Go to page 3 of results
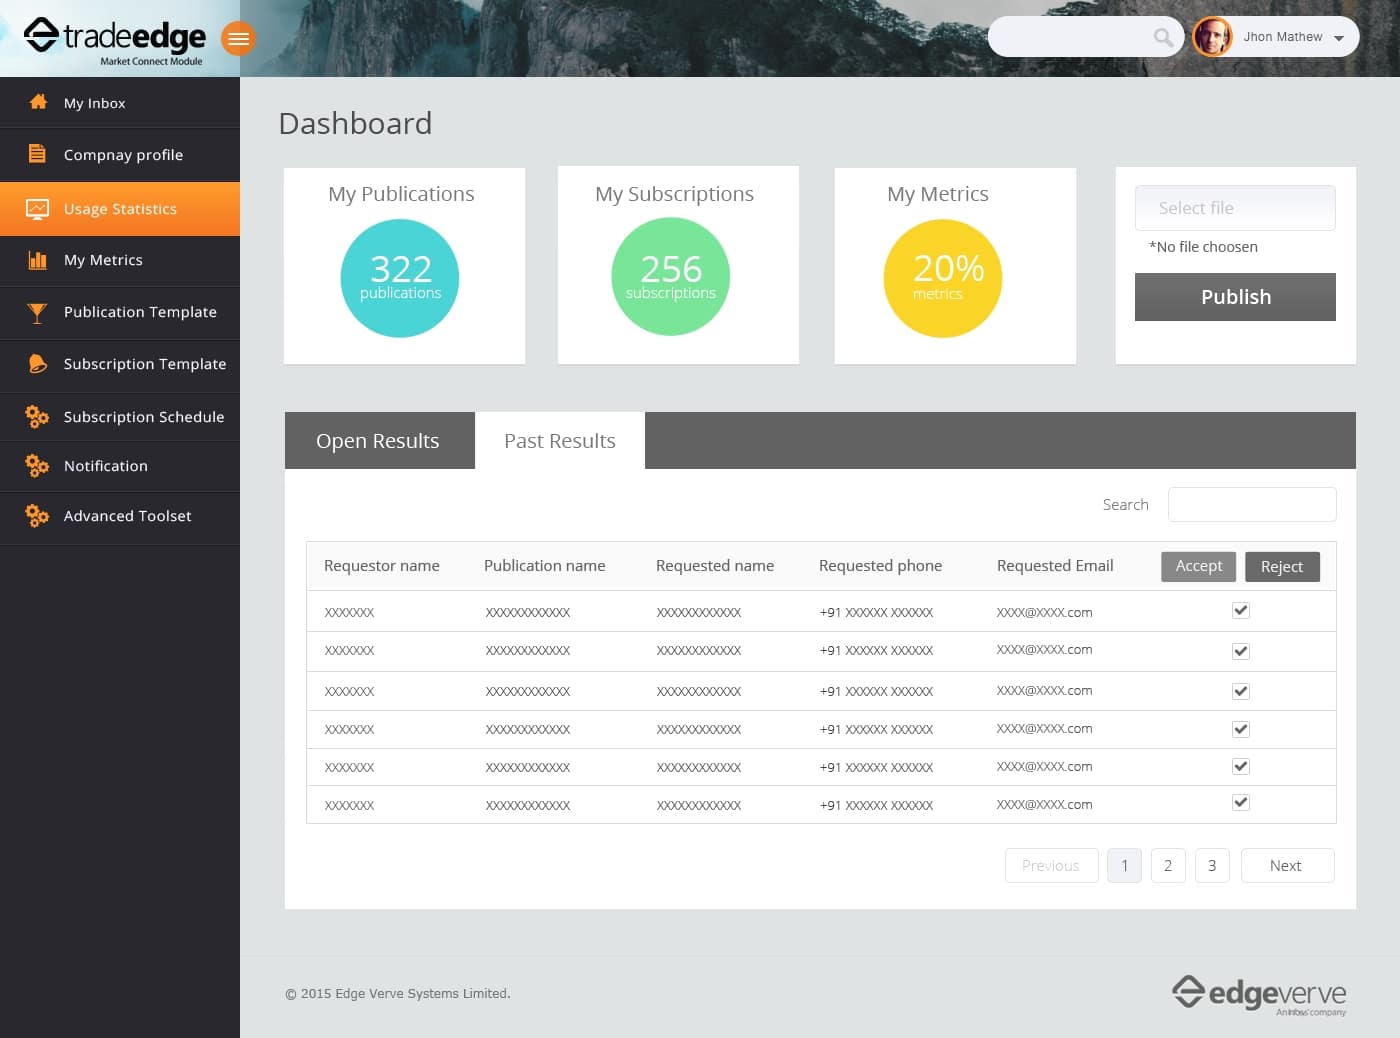Viewport: 1400px width, 1038px height. tap(1212, 865)
